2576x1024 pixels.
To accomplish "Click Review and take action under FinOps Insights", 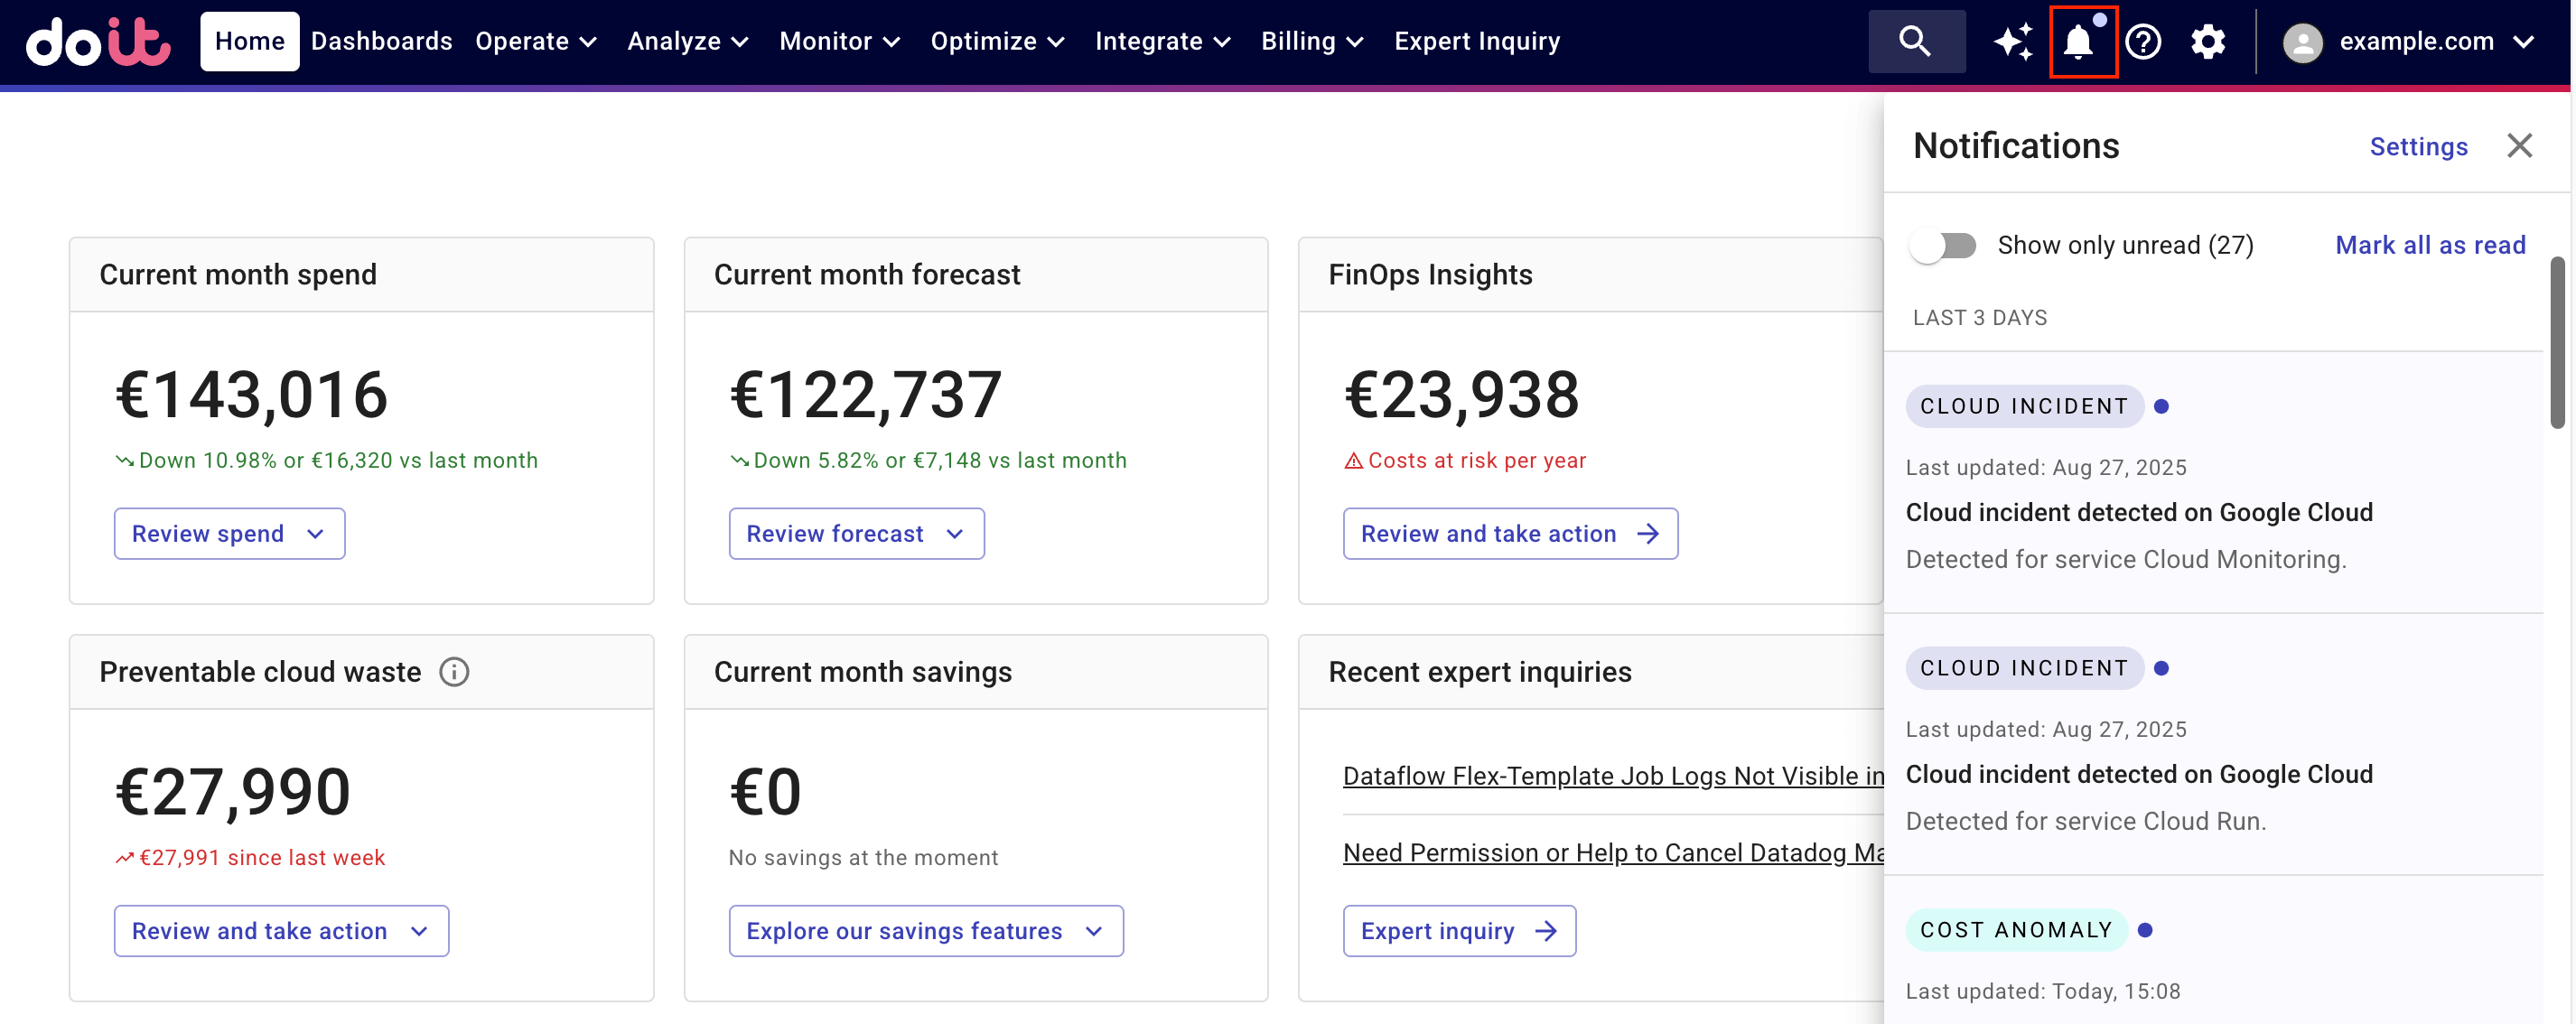I will [1509, 533].
